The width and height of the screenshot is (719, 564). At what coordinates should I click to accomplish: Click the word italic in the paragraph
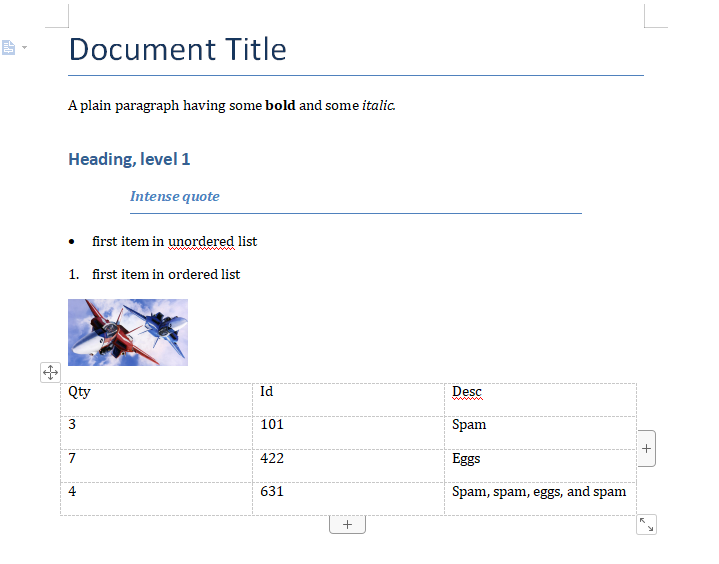(378, 105)
